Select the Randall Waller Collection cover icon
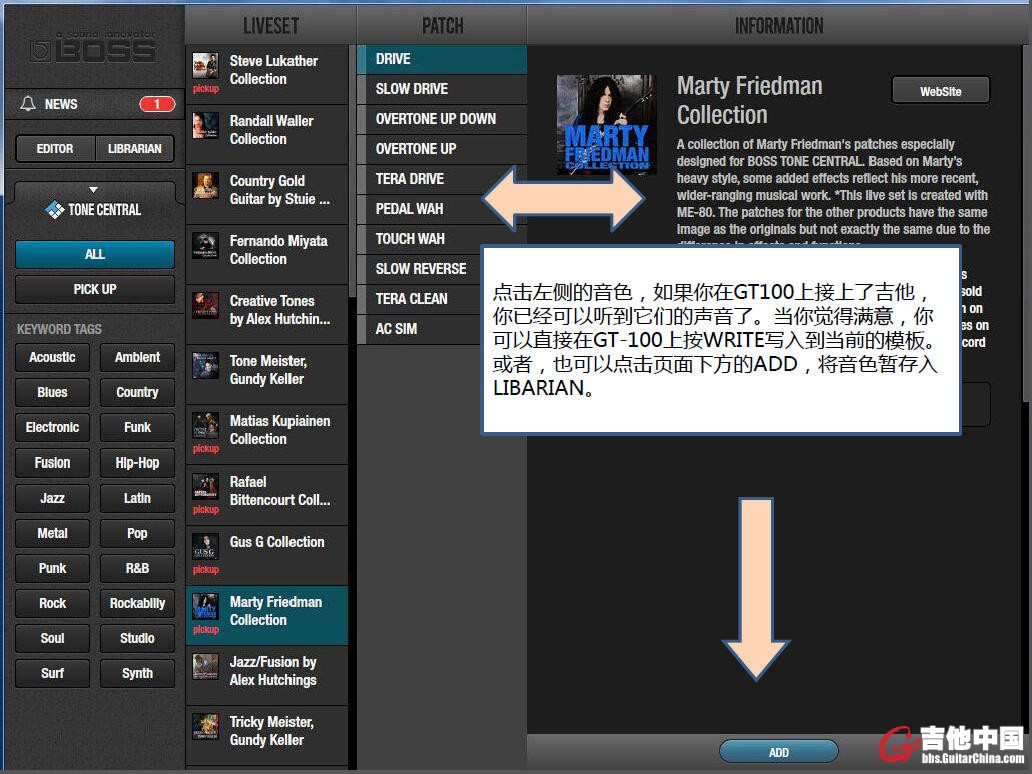The image size is (1032, 774). [205, 126]
